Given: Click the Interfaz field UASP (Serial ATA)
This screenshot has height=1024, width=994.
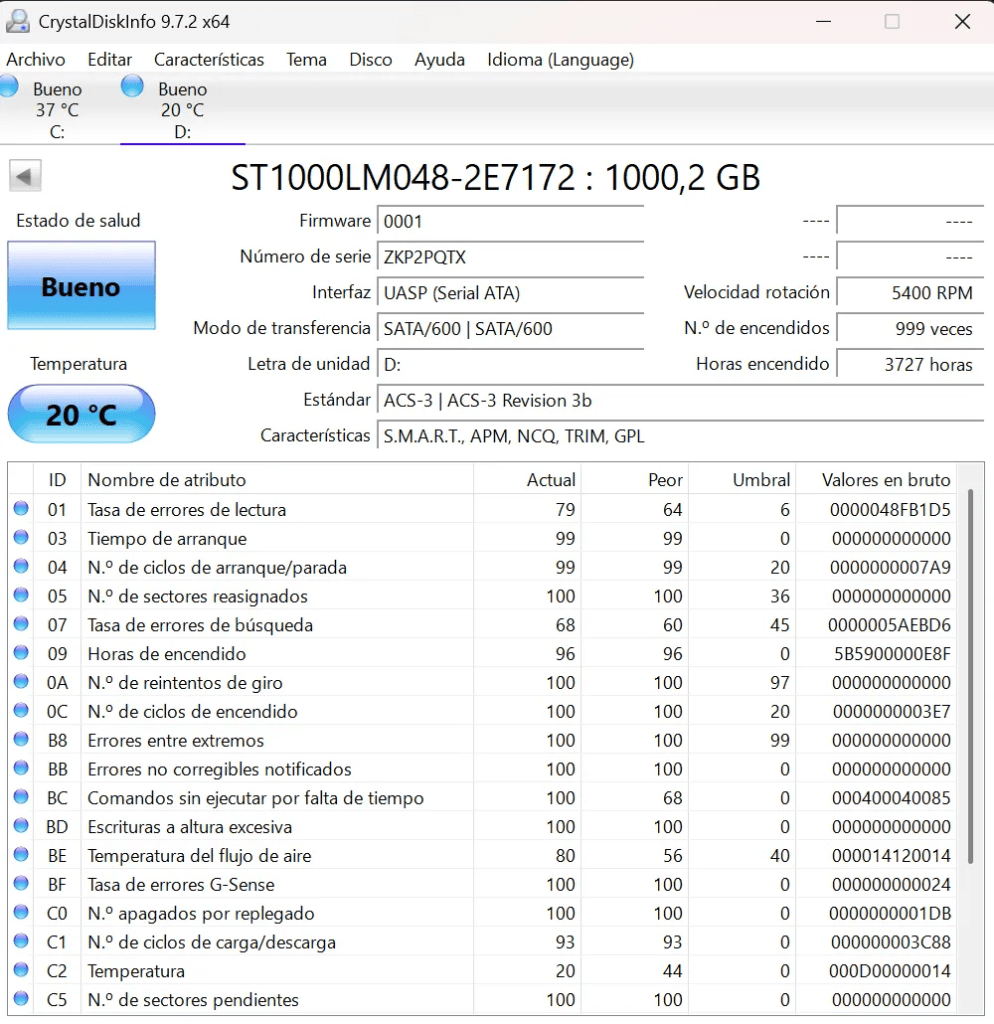Looking at the screenshot, I should click(510, 293).
